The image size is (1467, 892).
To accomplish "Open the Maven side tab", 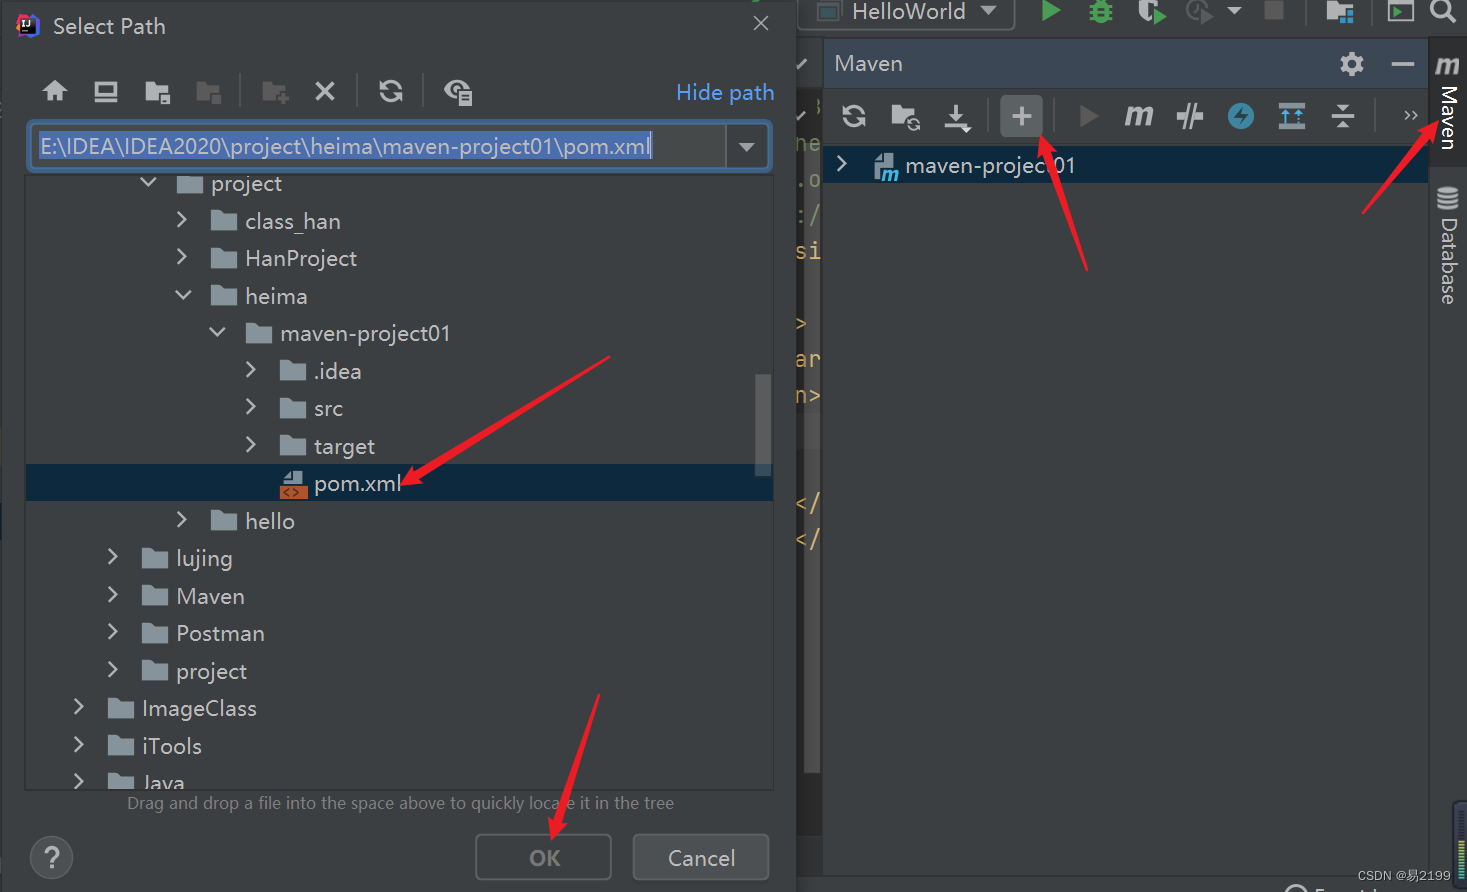I will 1448,103.
